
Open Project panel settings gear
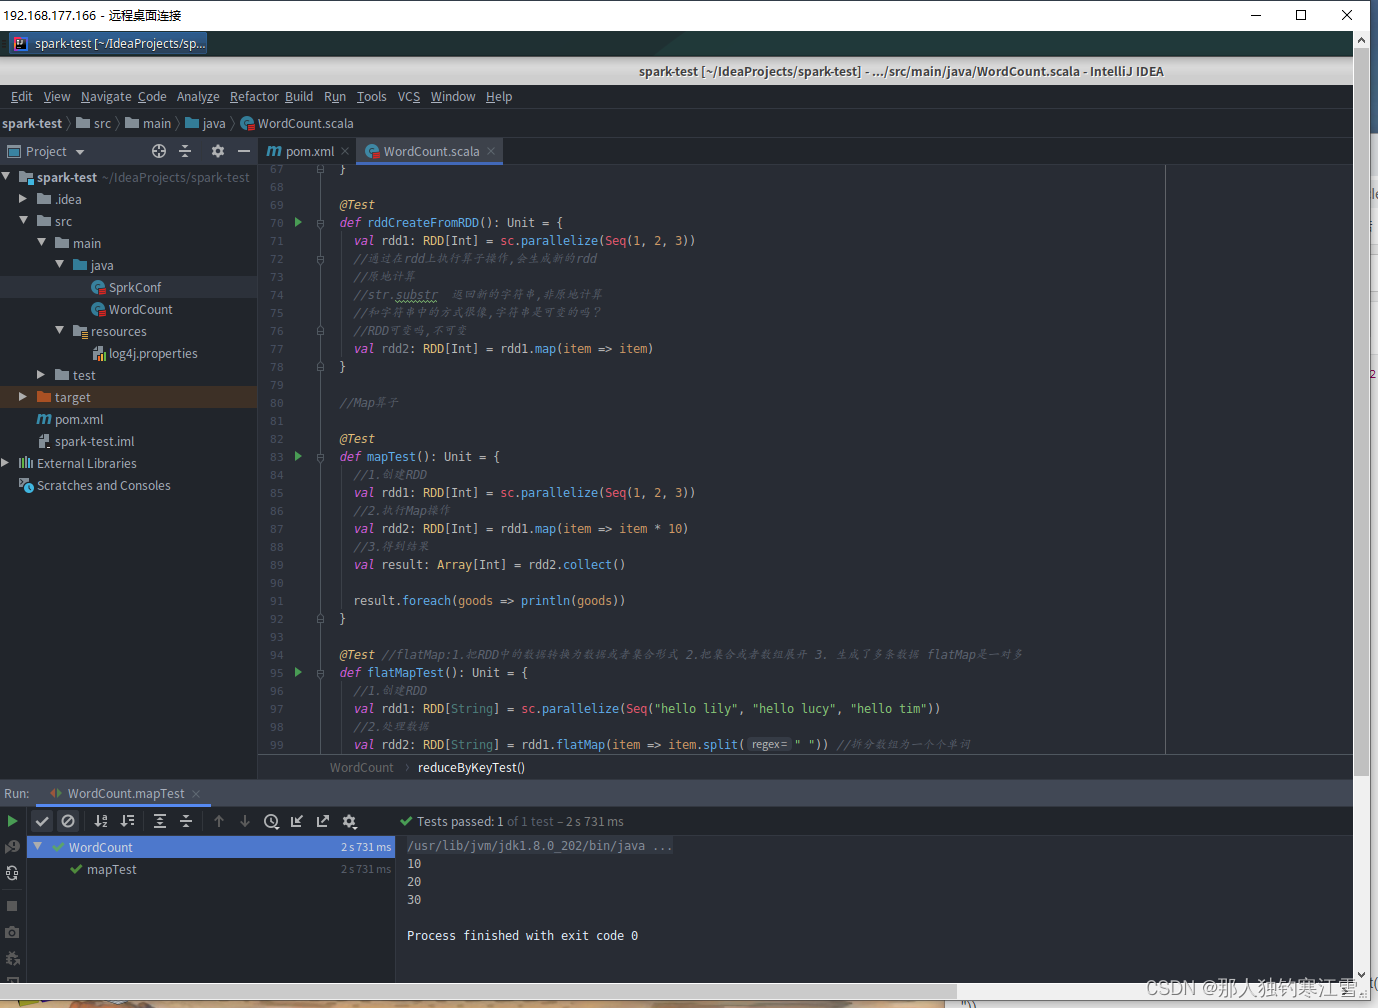(218, 151)
